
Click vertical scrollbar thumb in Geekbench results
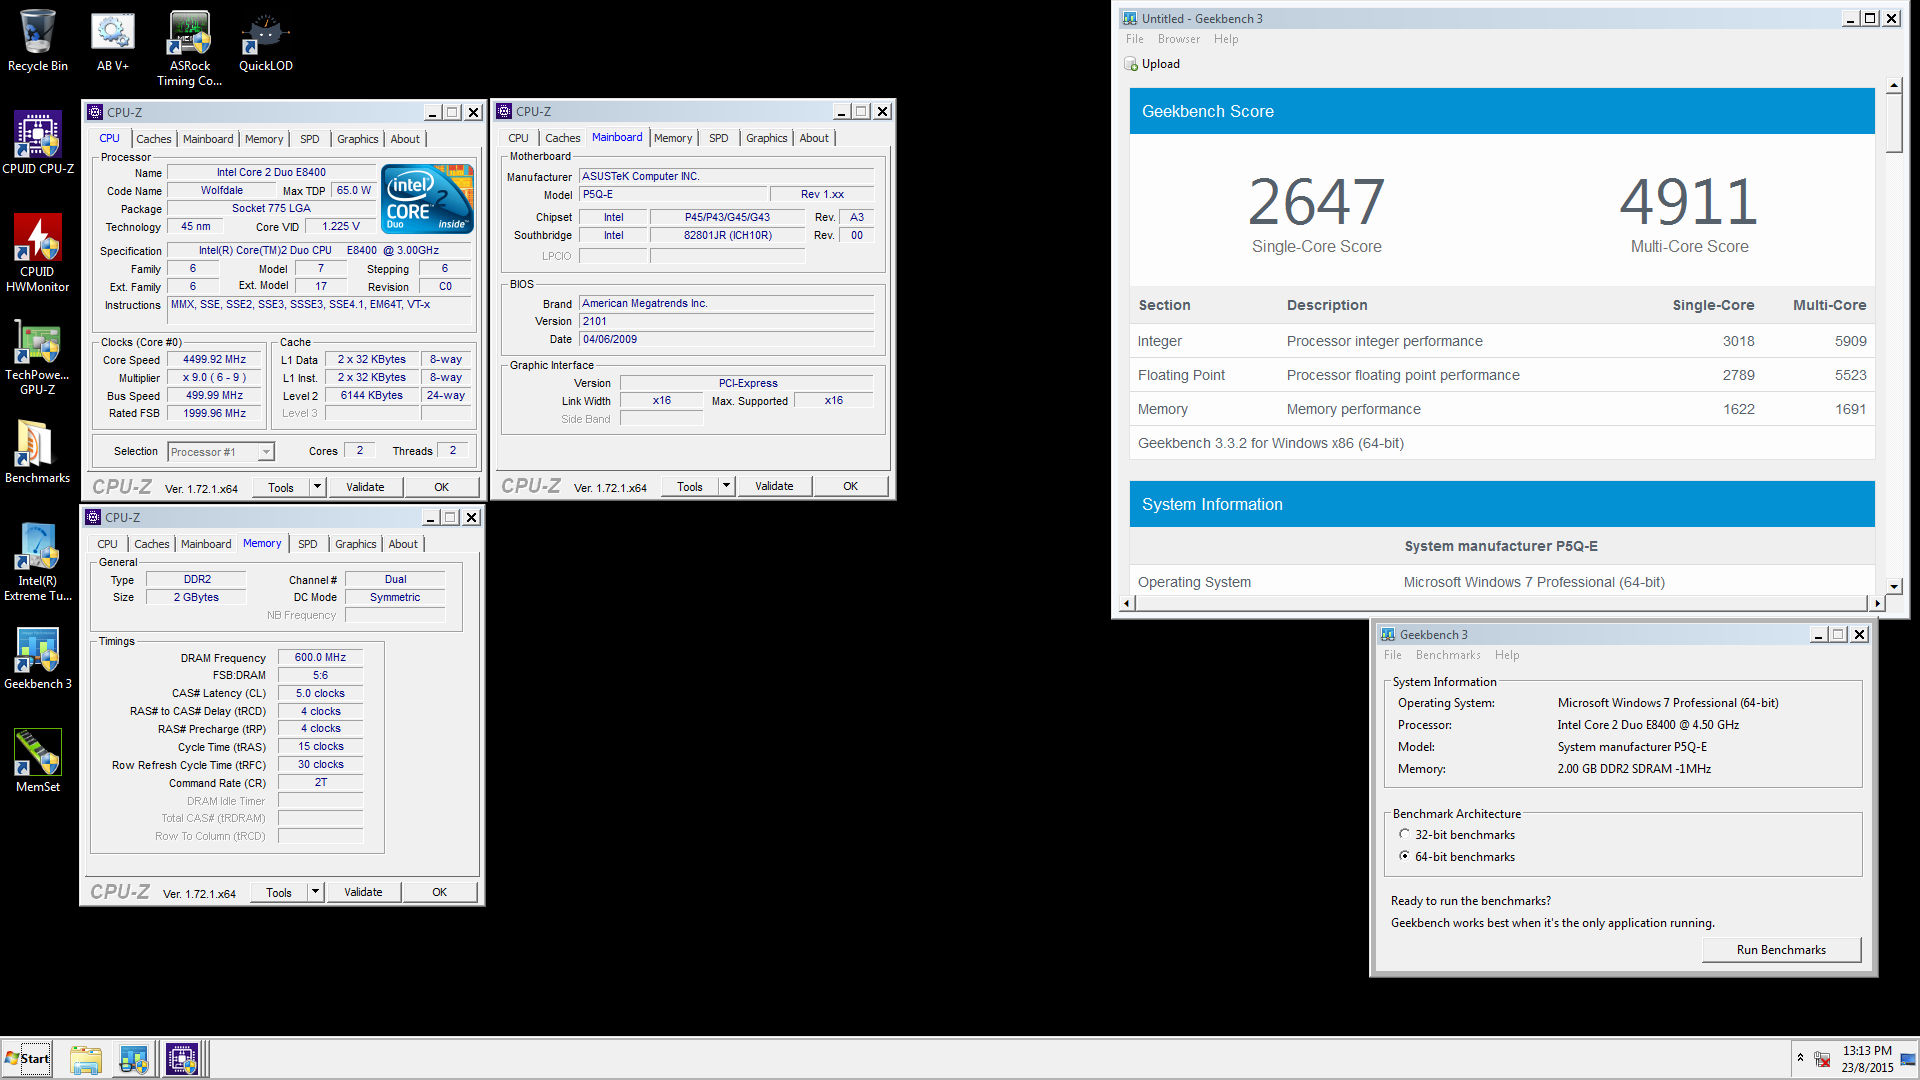pyautogui.click(x=1893, y=124)
